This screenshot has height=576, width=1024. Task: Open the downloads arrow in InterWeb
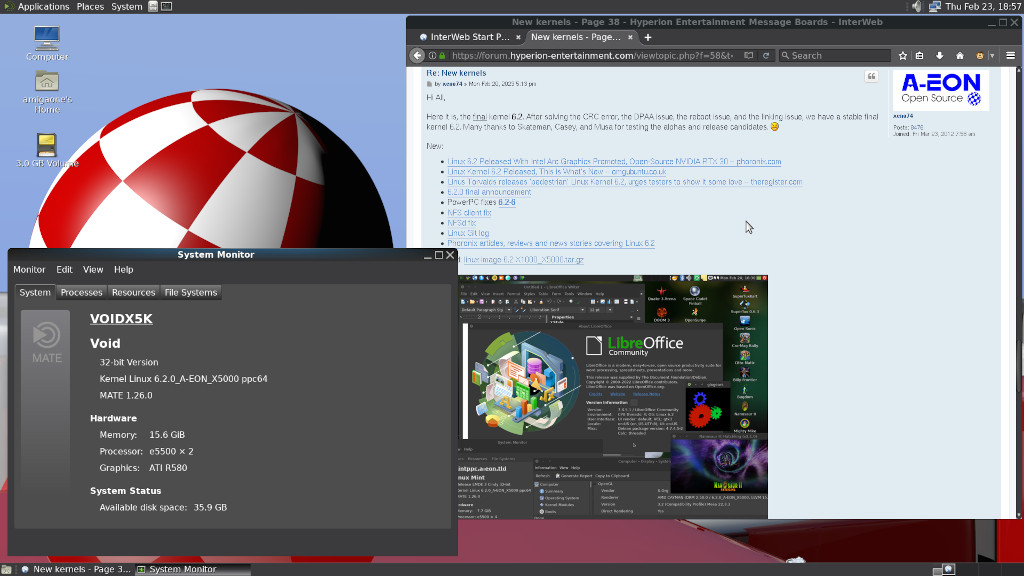[x=940, y=56]
